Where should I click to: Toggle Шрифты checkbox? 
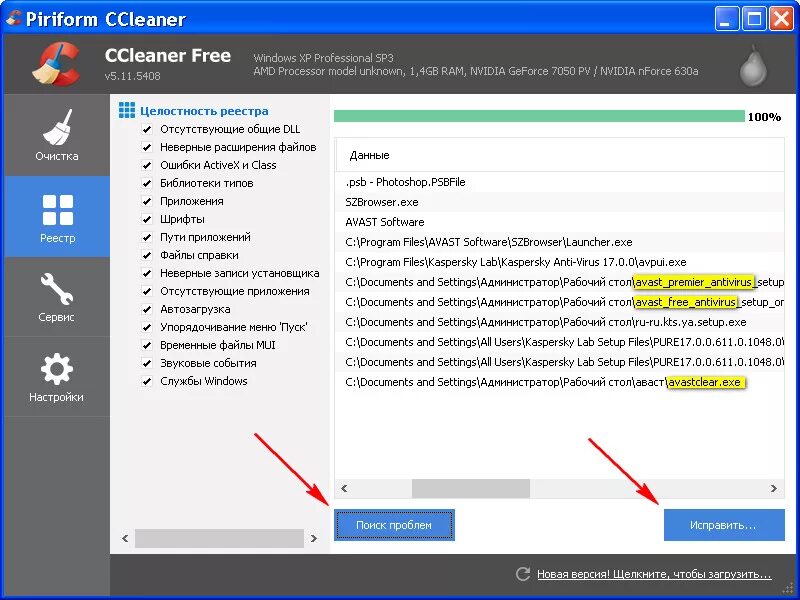147,219
